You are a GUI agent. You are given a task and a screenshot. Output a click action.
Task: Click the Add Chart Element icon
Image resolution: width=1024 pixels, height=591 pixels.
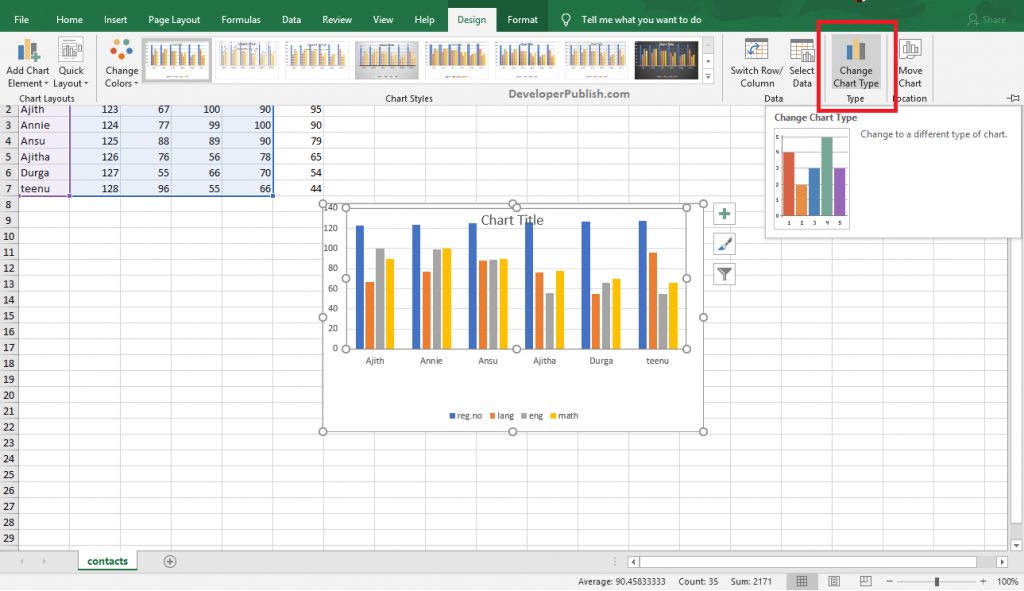(x=27, y=50)
